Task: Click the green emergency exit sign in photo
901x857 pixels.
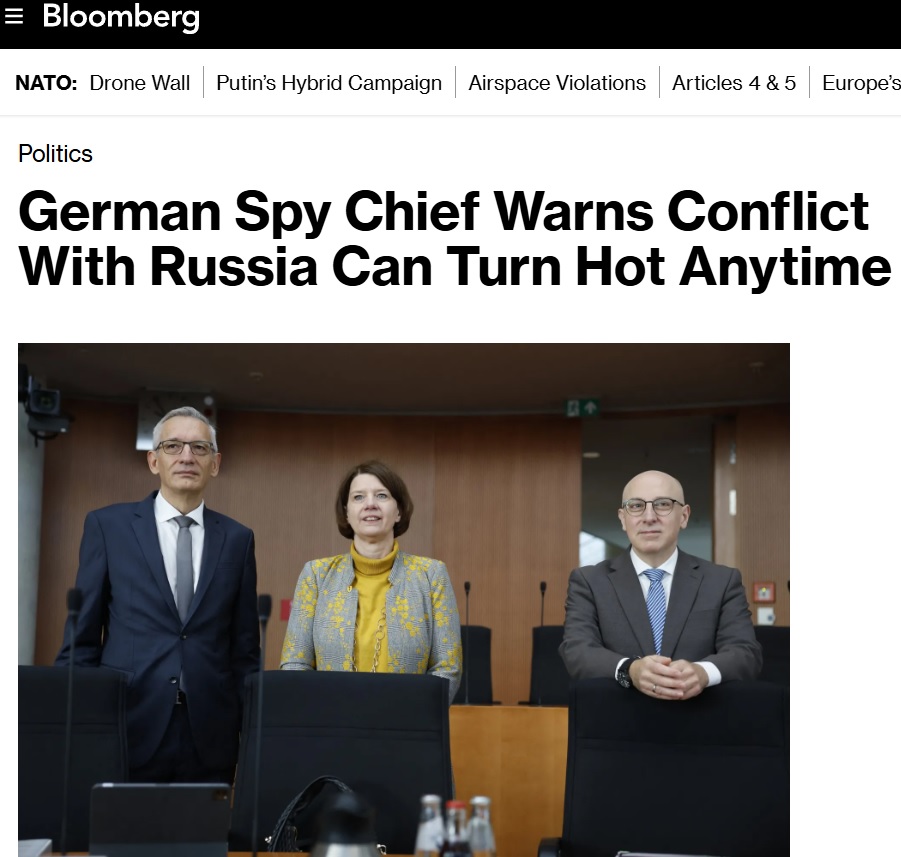Action: point(583,408)
